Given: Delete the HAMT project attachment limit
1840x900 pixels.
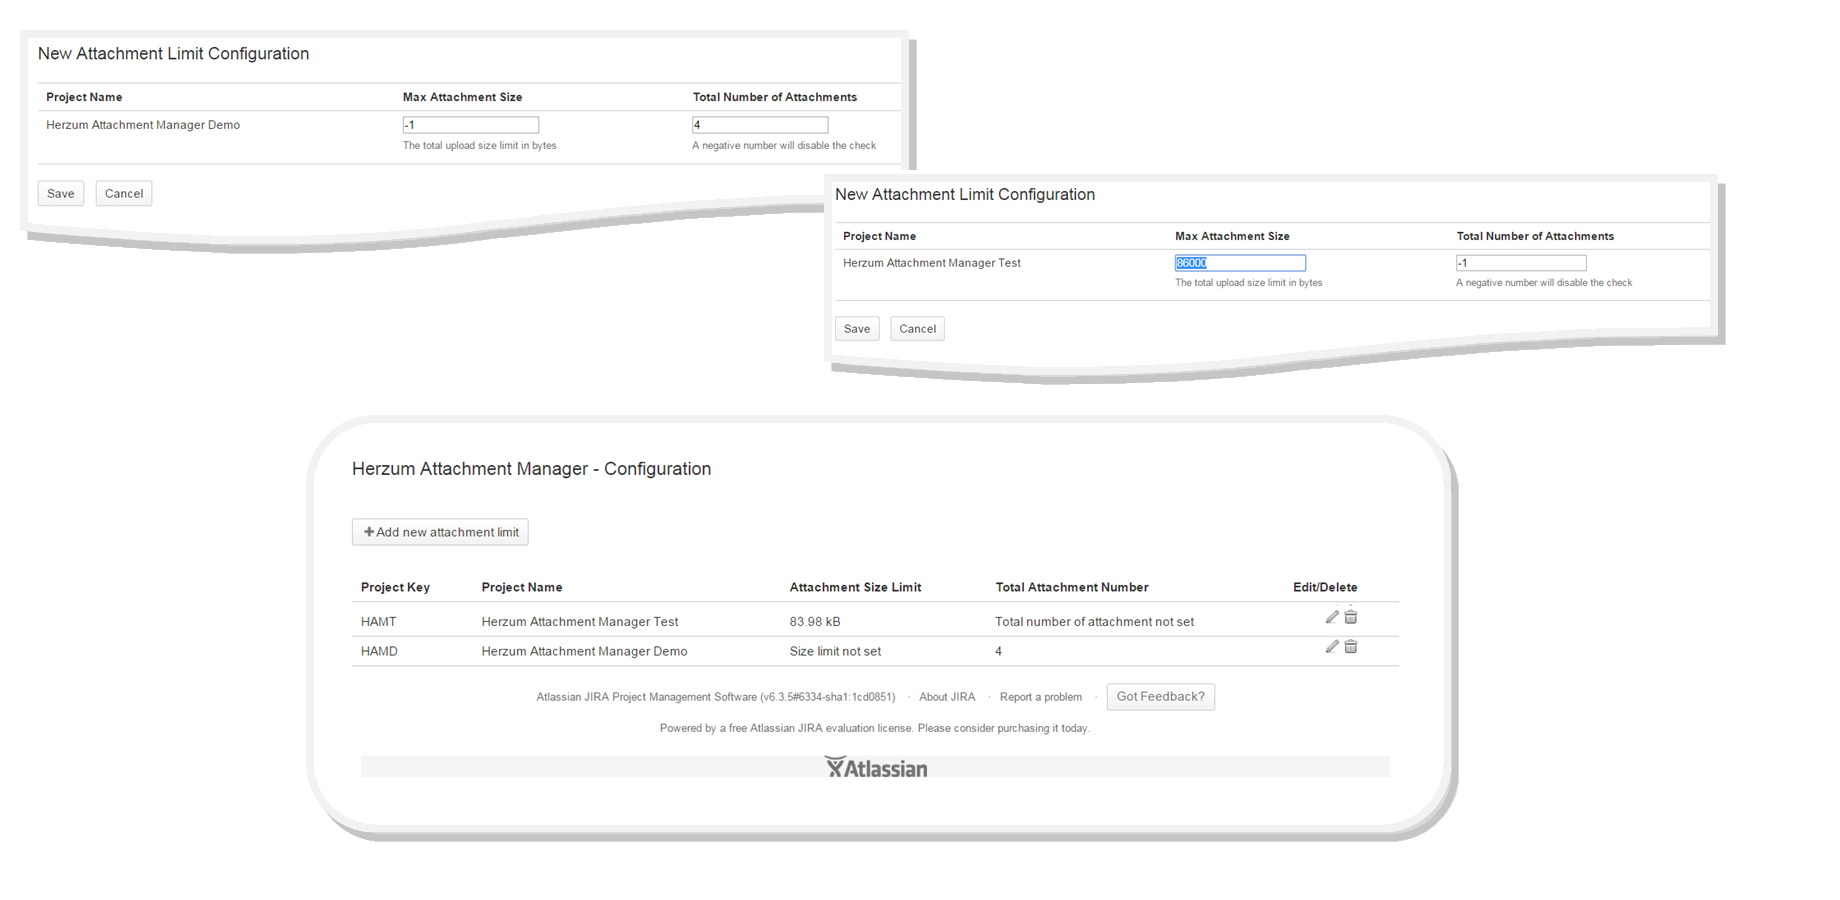Looking at the screenshot, I should coord(1351,617).
